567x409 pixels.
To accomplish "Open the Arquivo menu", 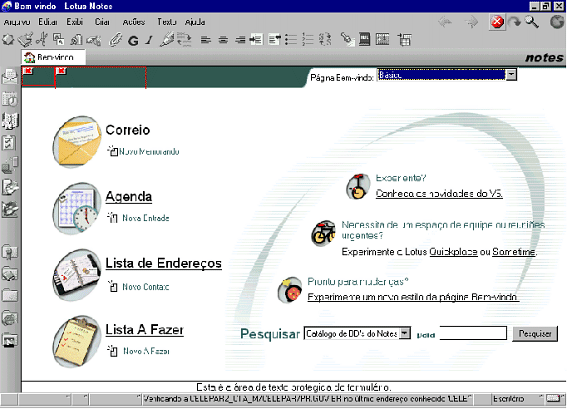I will pos(17,22).
